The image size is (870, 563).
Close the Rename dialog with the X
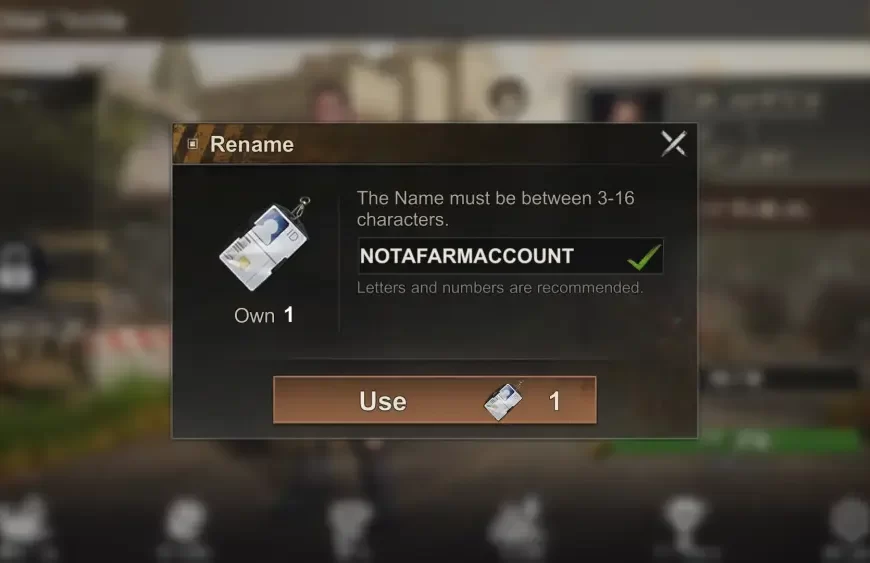[x=674, y=144]
